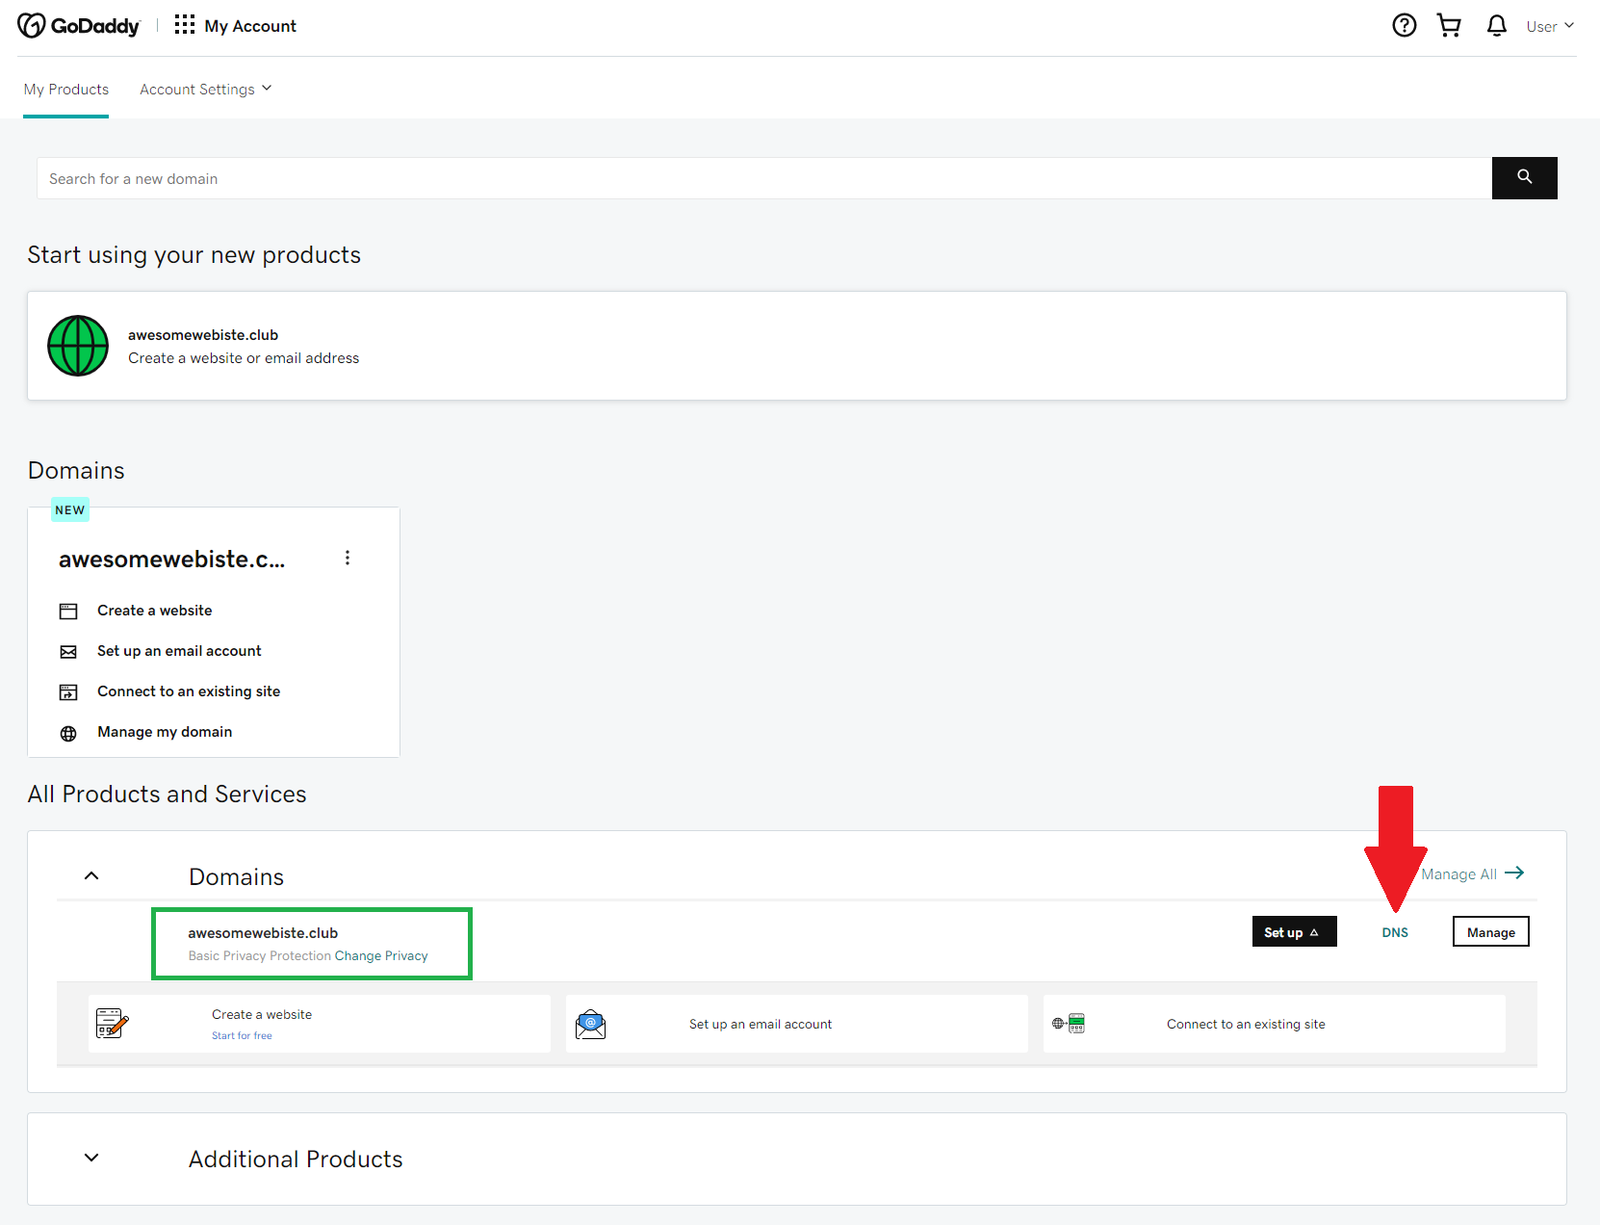Viewport: 1600px width, 1225px height.
Task: Open the three-dot menu on domain card
Action: coord(347,558)
